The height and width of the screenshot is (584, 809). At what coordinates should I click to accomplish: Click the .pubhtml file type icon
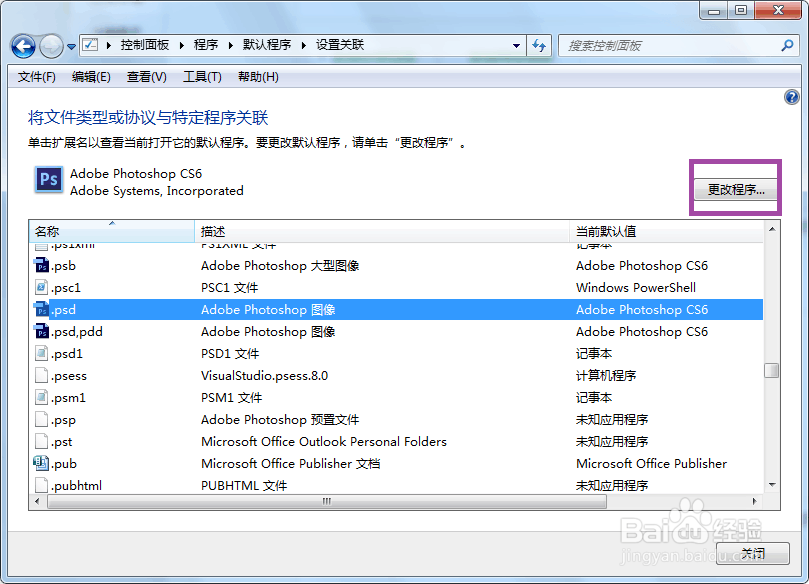click(41, 485)
